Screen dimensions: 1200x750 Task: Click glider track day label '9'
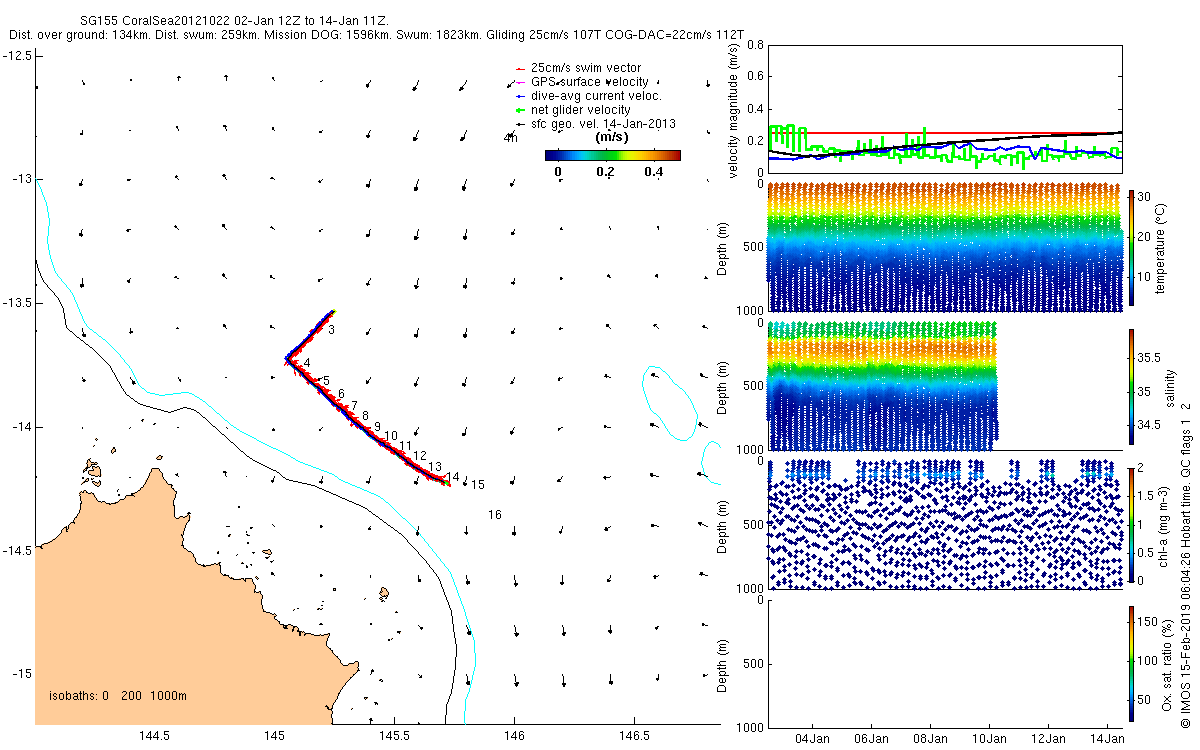[377, 427]
